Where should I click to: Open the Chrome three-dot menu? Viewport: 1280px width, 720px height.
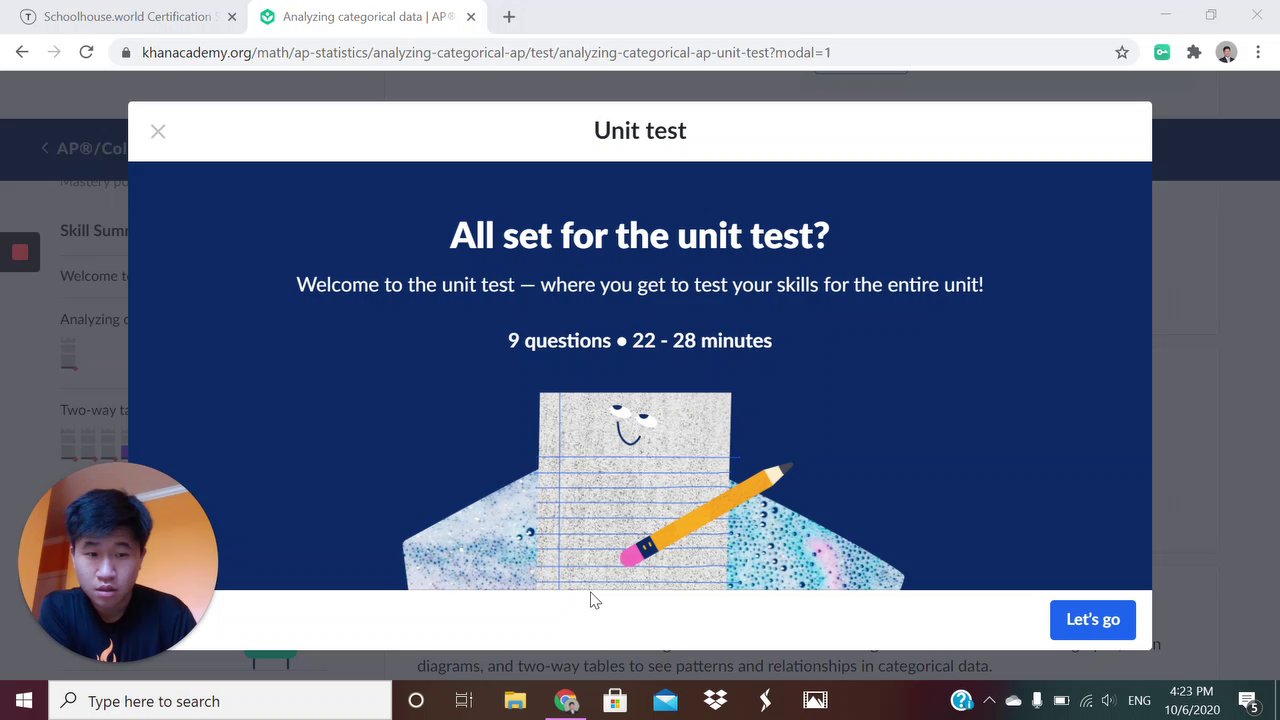coord(1257,52)
